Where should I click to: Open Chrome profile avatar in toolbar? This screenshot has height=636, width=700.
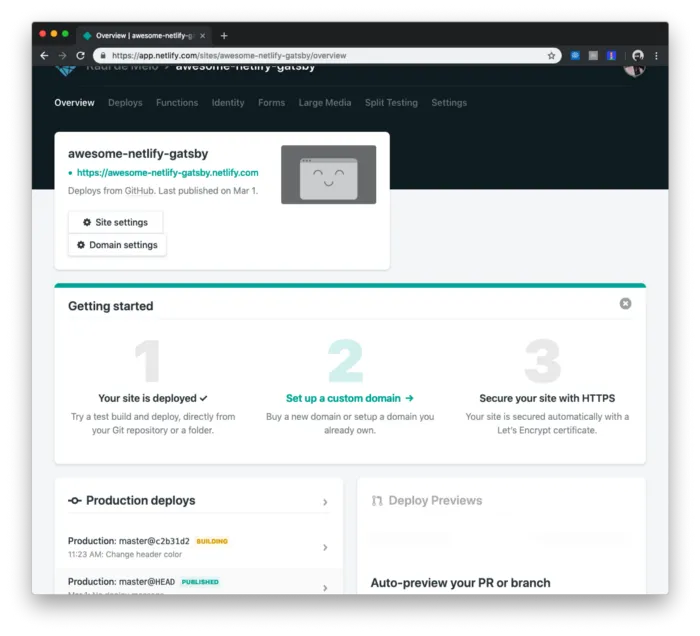point(638,56)
